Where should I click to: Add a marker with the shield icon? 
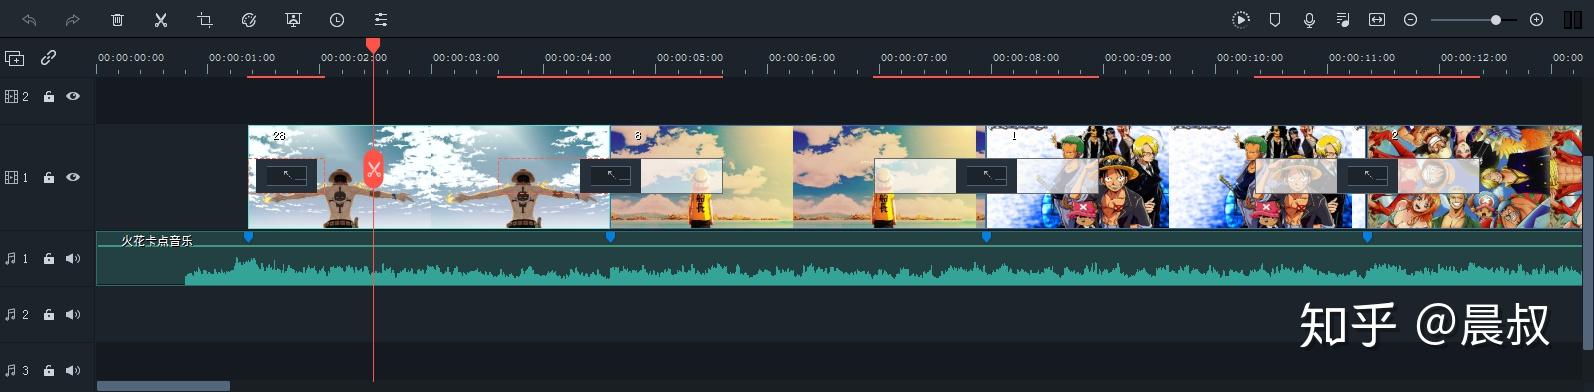[x=1275, y=20]
